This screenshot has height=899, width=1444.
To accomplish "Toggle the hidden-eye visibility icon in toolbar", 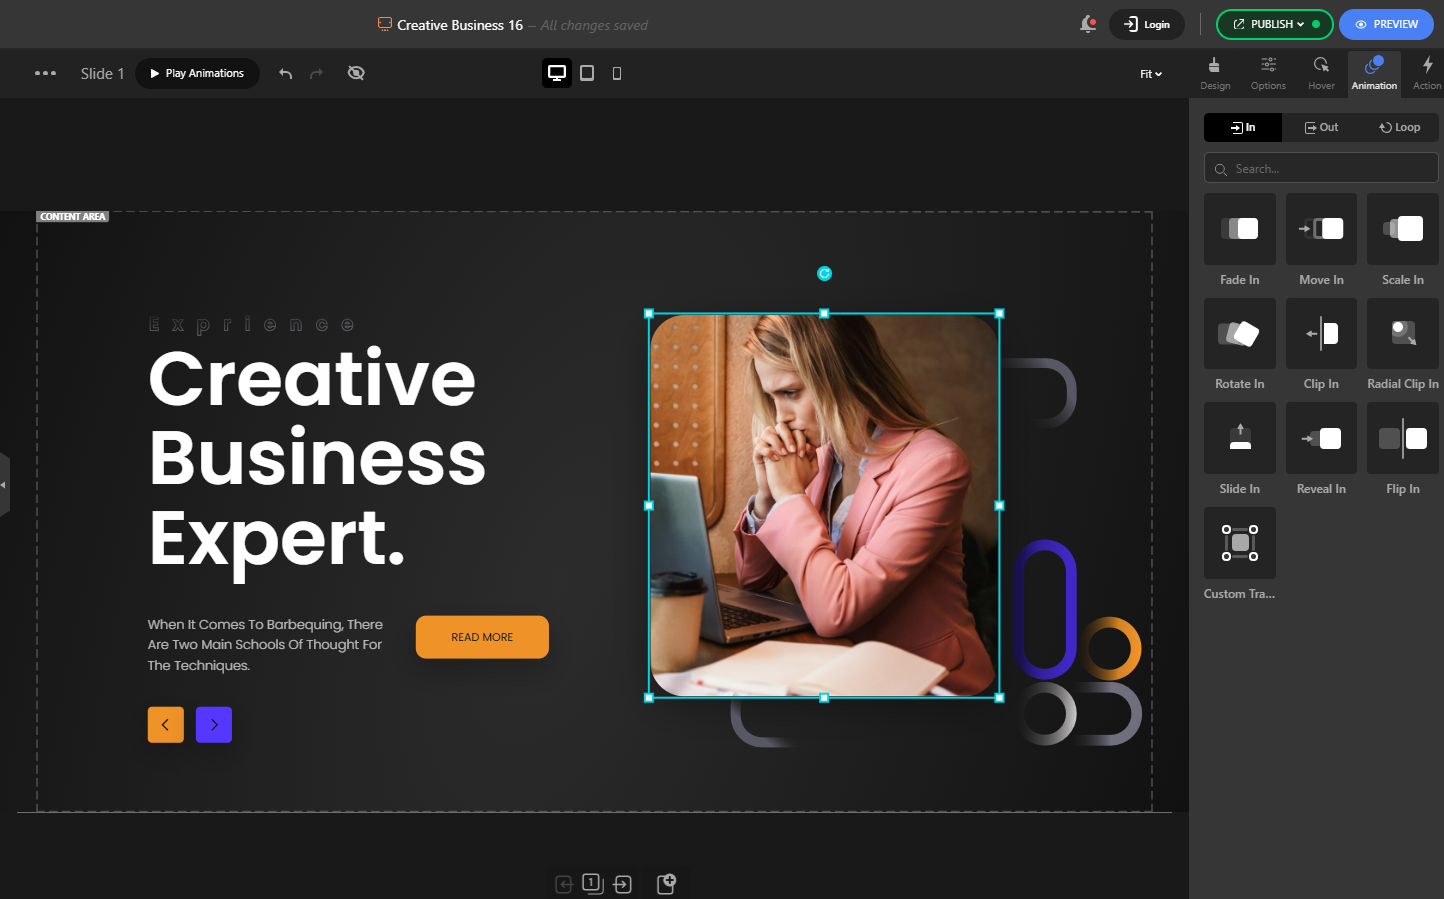I will 356,73.
